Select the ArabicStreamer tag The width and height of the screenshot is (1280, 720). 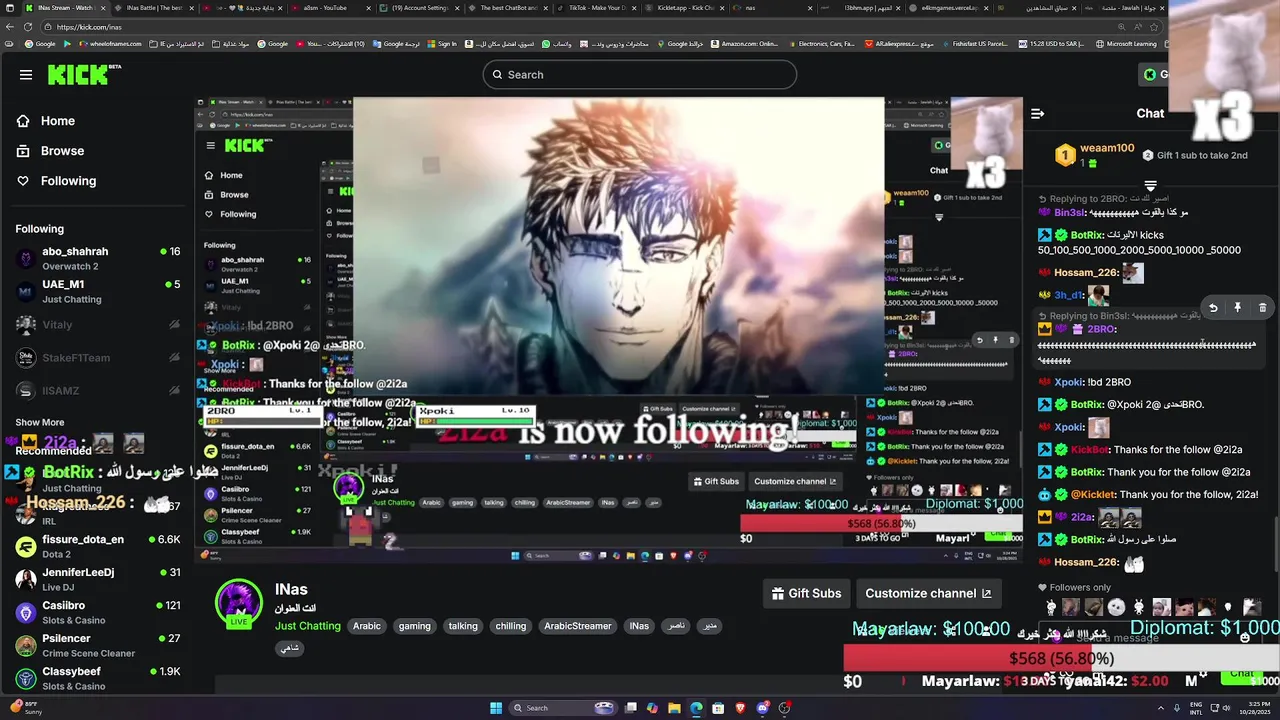point(577,626)
